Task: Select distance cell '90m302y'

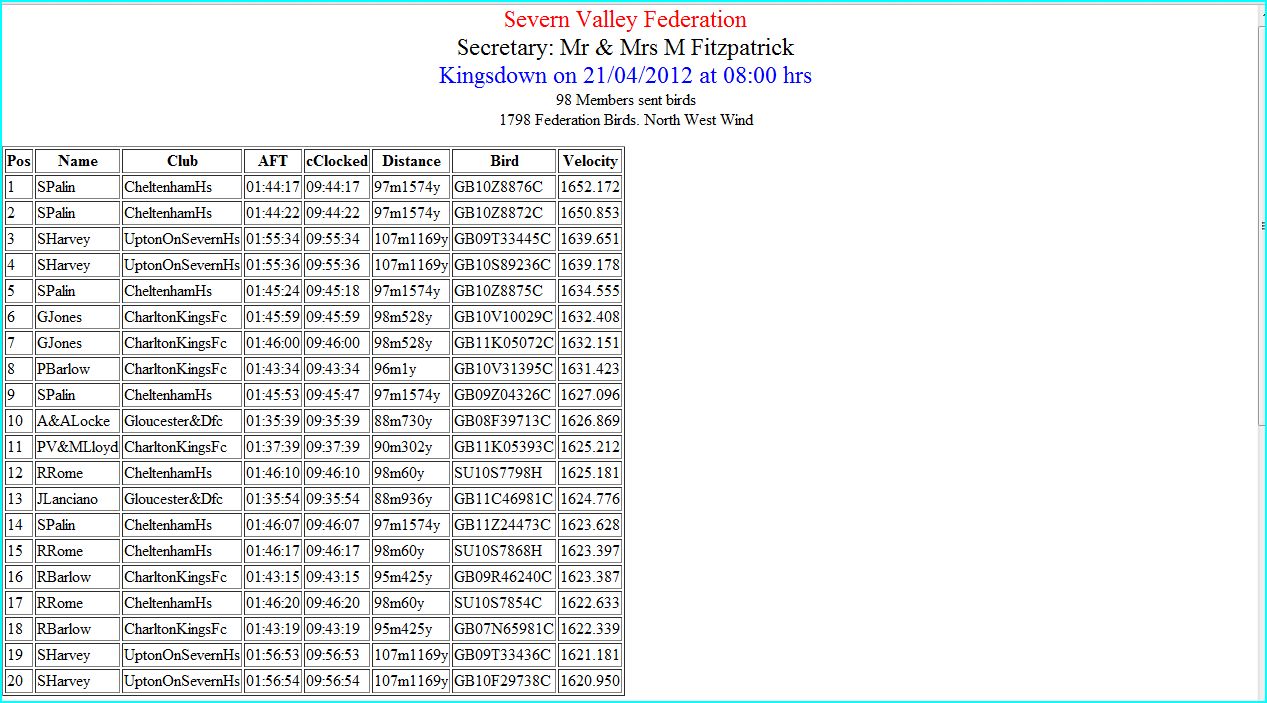Action: (411, 447)
